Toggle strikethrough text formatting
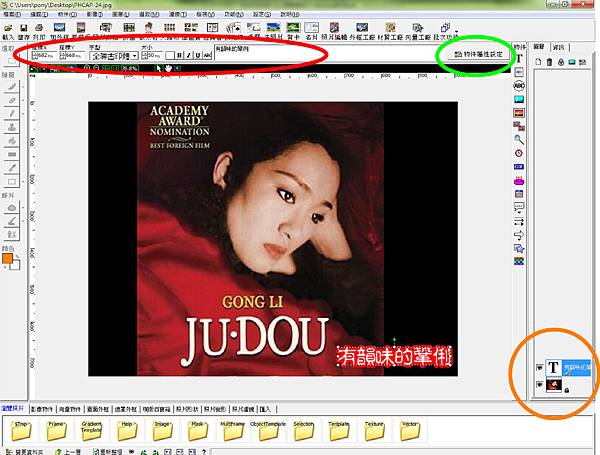 tap(207, 55)
